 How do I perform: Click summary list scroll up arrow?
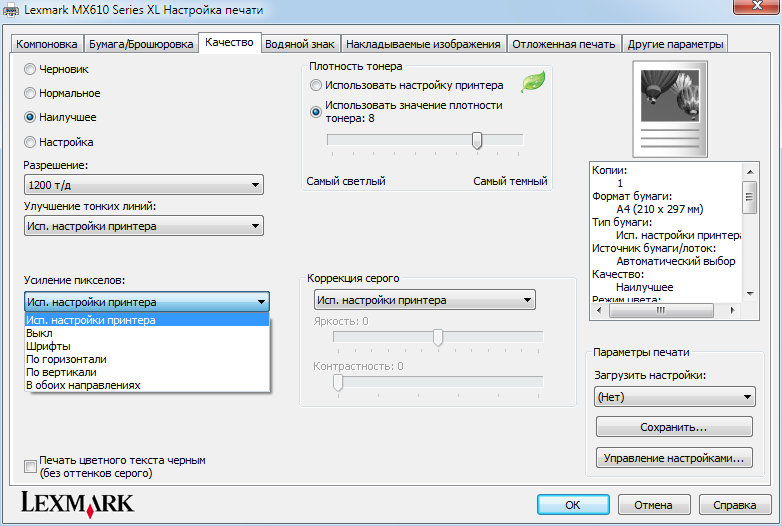[750, 172]
